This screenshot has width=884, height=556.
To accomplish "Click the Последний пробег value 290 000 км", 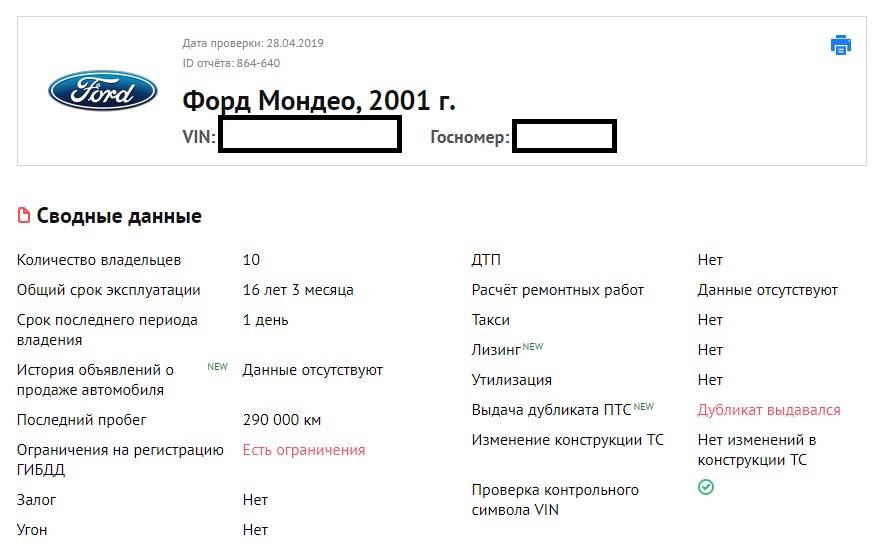I will (x=282, y=420).
